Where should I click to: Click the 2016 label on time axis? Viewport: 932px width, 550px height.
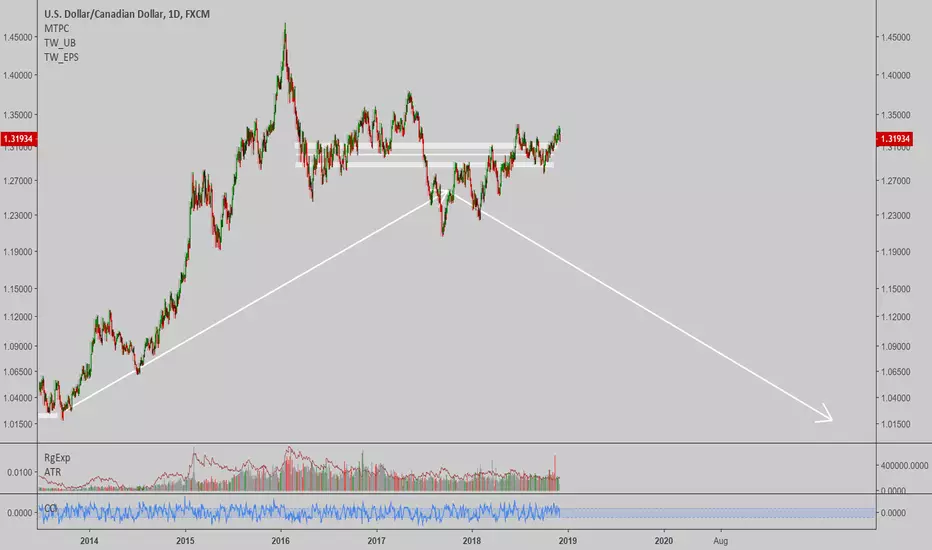pyautogui.click(x=281, y=540)
